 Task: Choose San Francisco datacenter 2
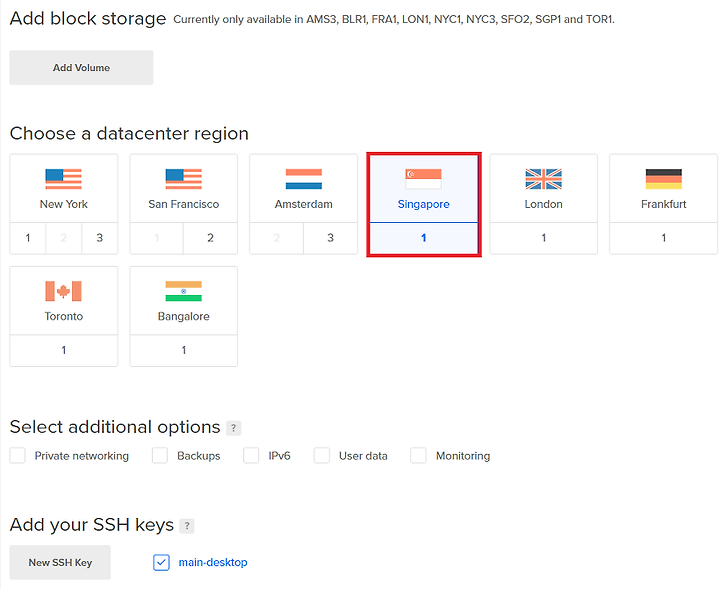(x=210, y=238)
